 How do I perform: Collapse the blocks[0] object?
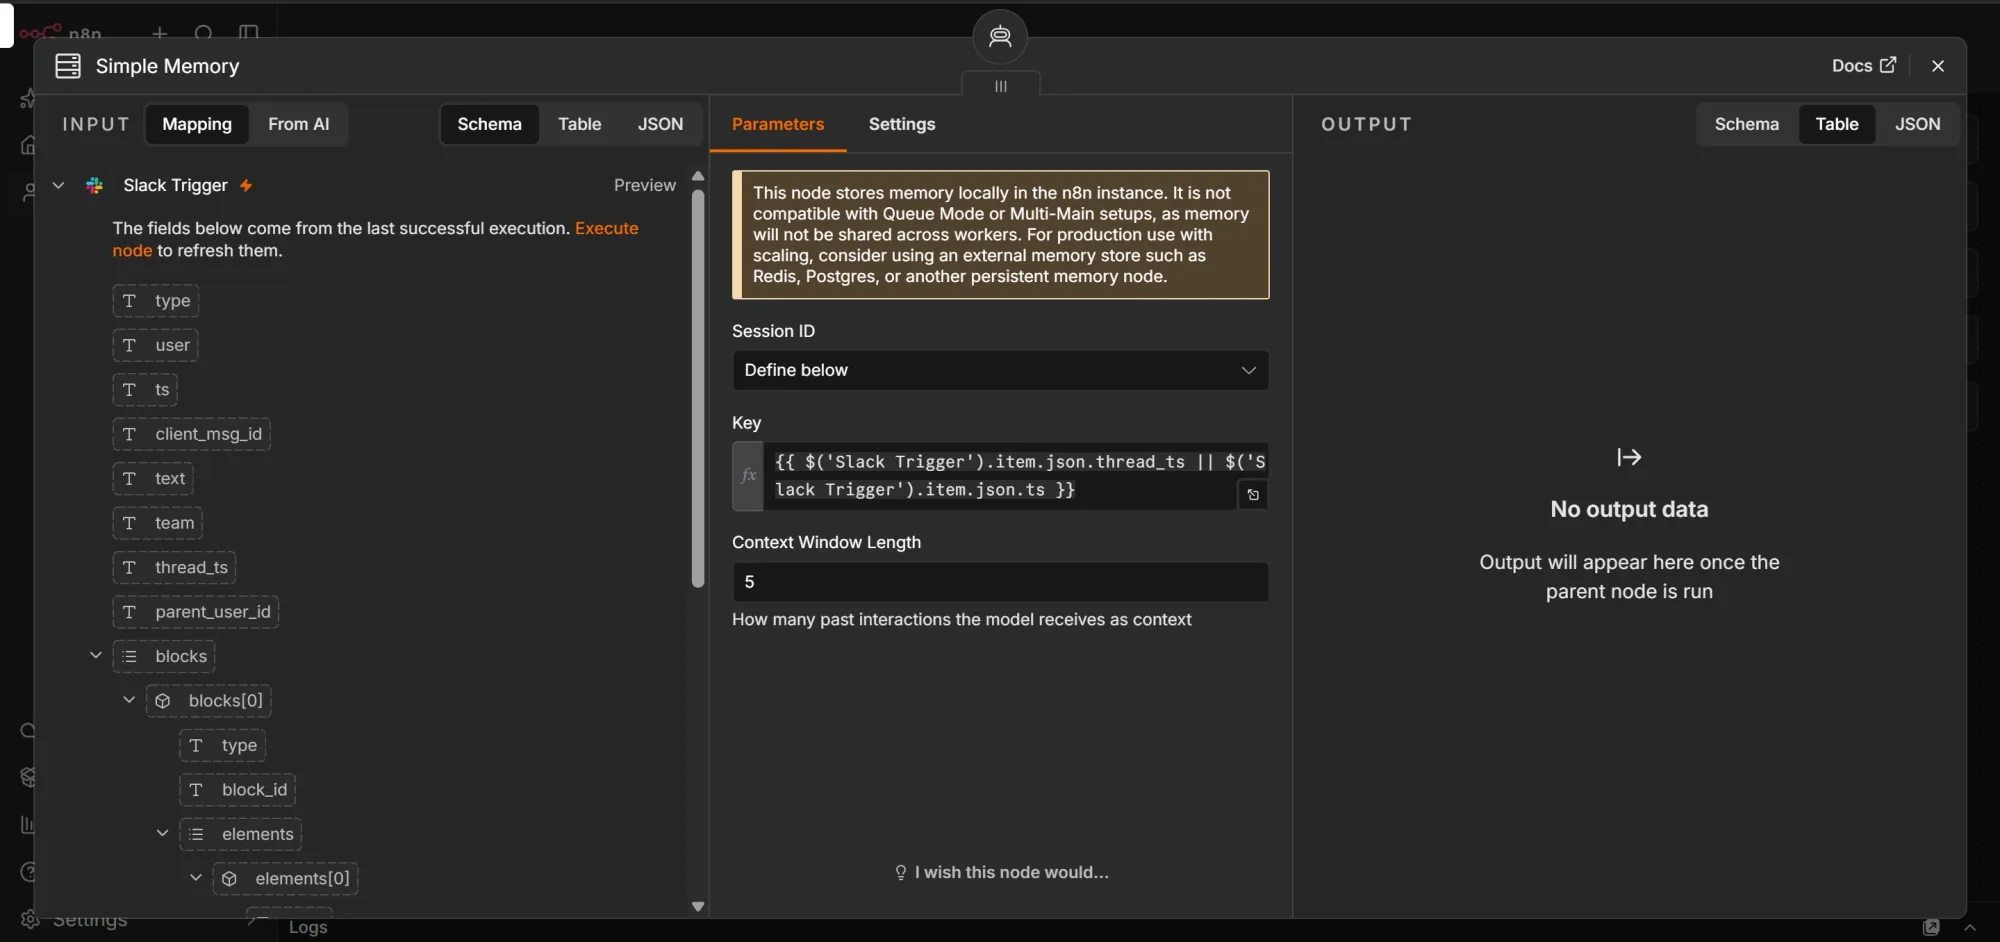(129, 700)
